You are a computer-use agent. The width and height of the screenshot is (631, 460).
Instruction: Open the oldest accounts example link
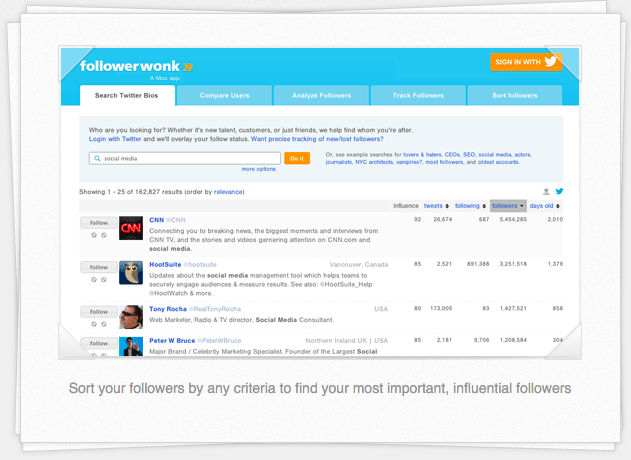[x=498, y=162]
